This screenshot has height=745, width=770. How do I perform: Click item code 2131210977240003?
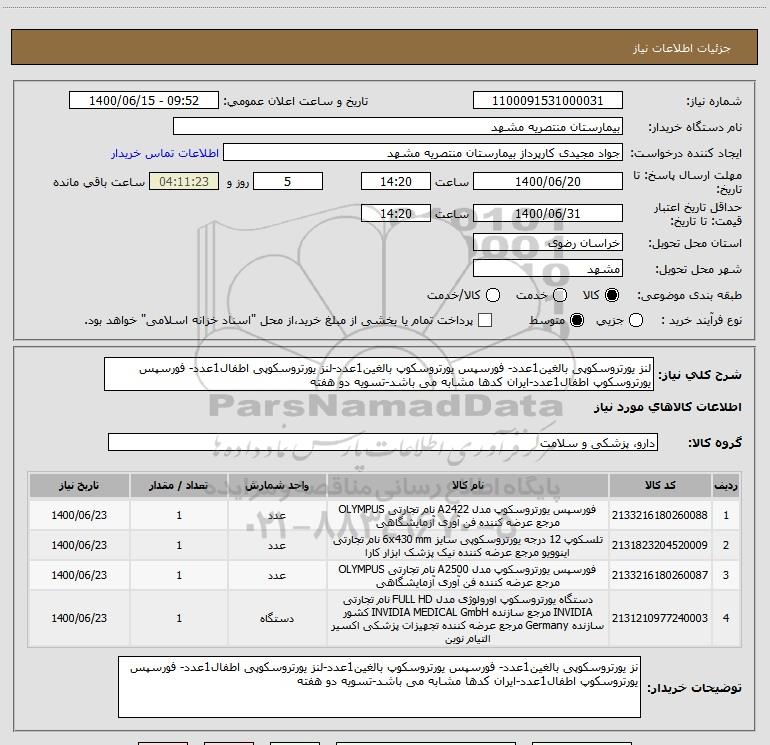(660, 618)
